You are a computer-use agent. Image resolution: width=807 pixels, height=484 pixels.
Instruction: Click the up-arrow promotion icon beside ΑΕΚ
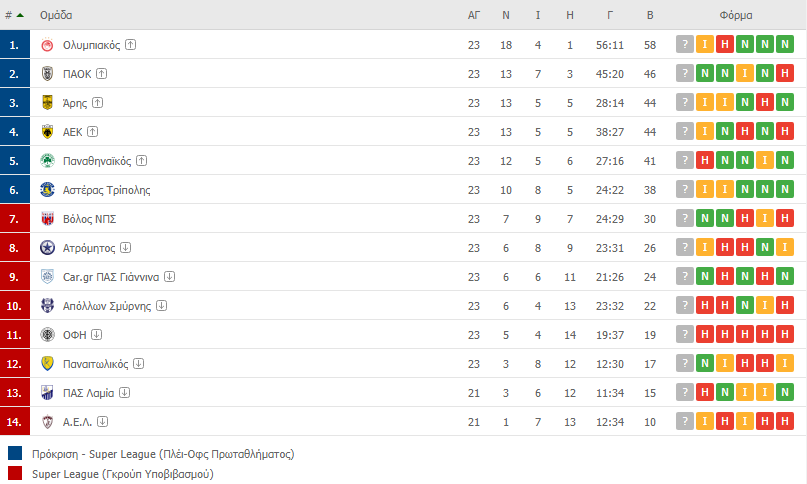(x=93, y=132)
